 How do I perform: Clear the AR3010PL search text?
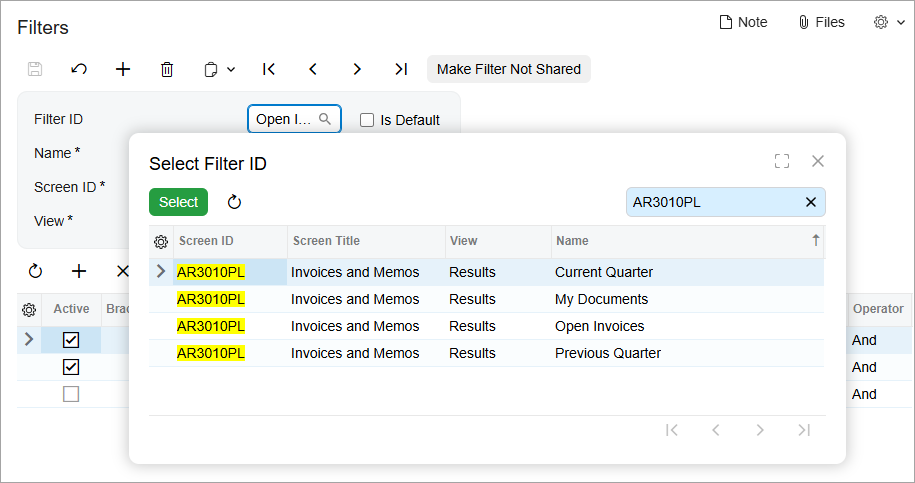pos(811,202)
